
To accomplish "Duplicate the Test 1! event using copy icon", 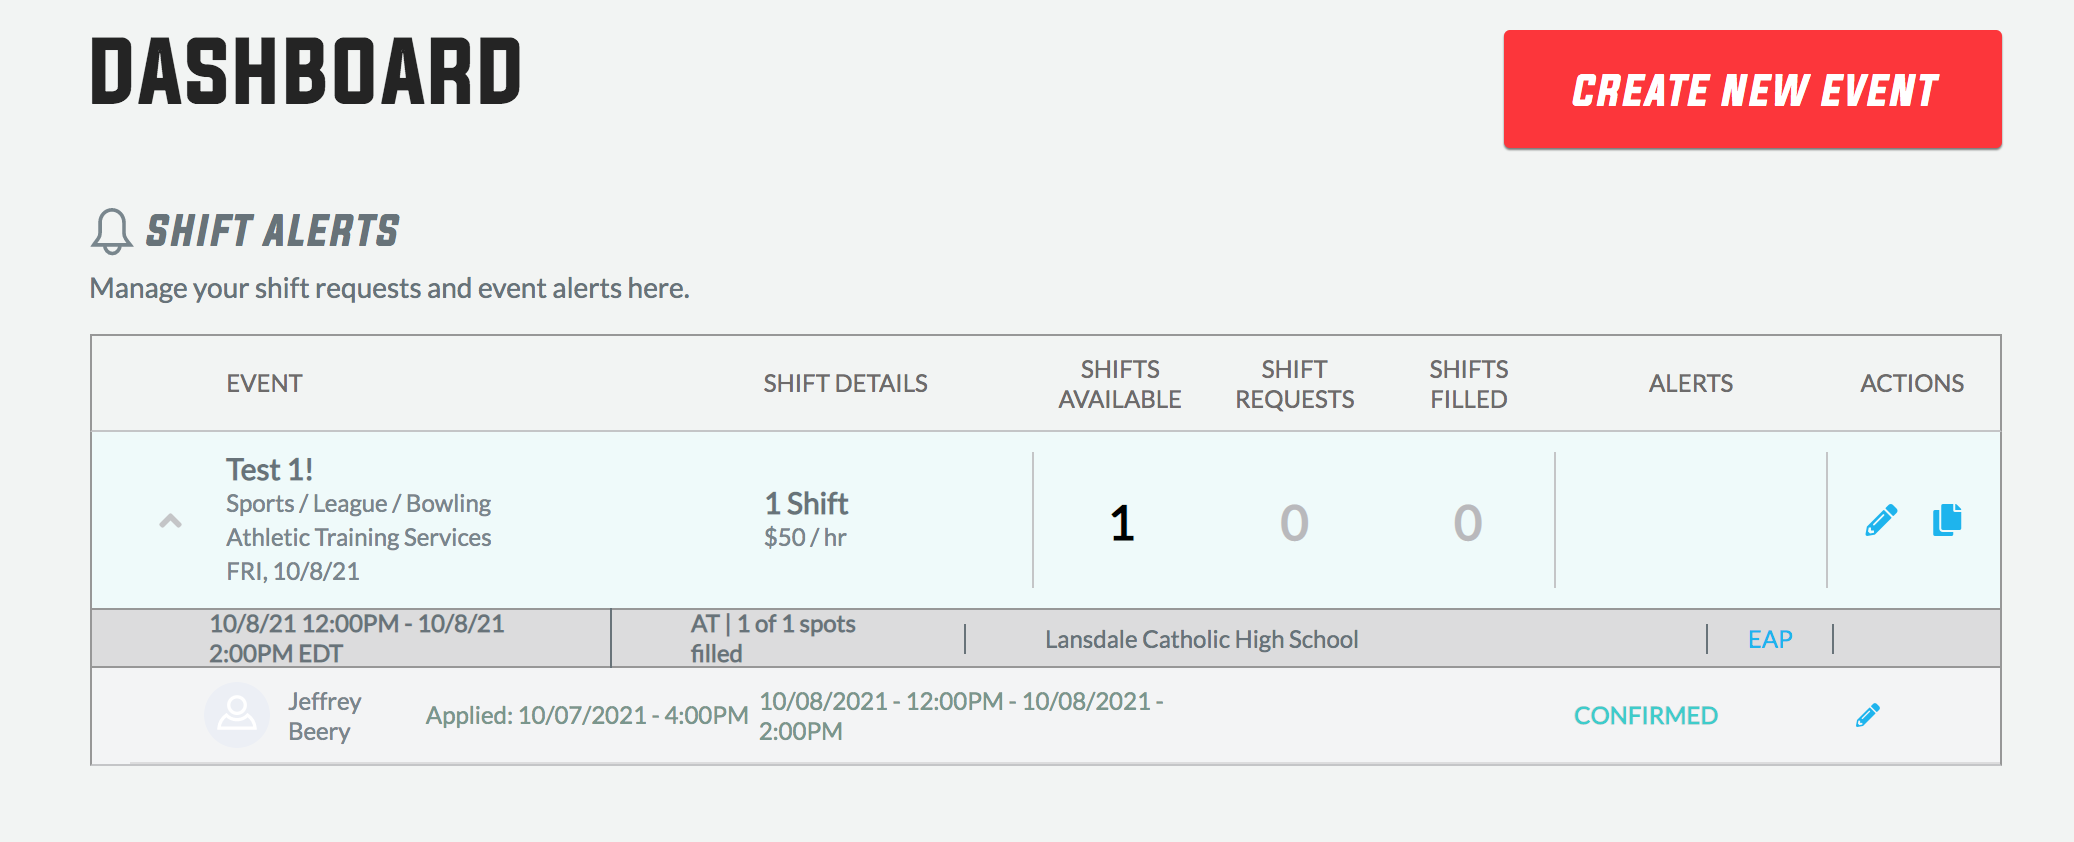I will coord(1947,520).
